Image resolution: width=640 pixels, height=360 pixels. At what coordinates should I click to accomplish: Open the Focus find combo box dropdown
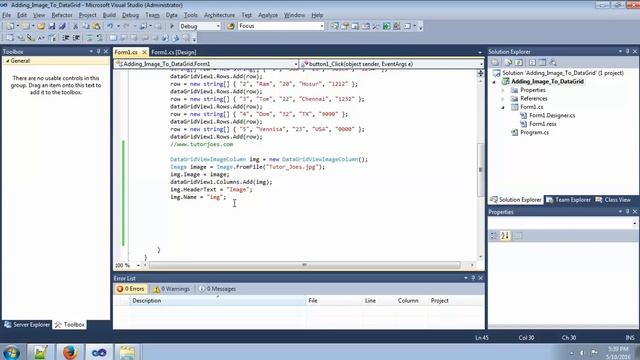[322, 26]
